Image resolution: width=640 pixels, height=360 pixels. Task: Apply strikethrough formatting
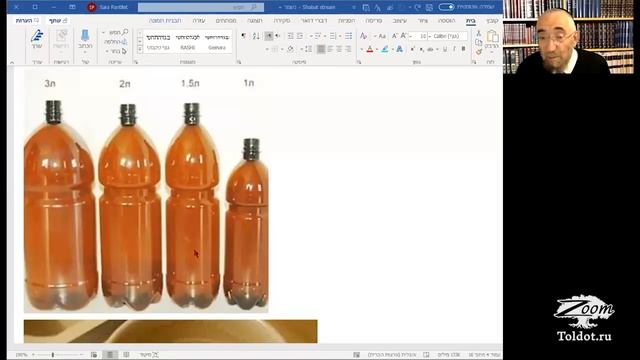pyautogui.click(x=430, y=49)
